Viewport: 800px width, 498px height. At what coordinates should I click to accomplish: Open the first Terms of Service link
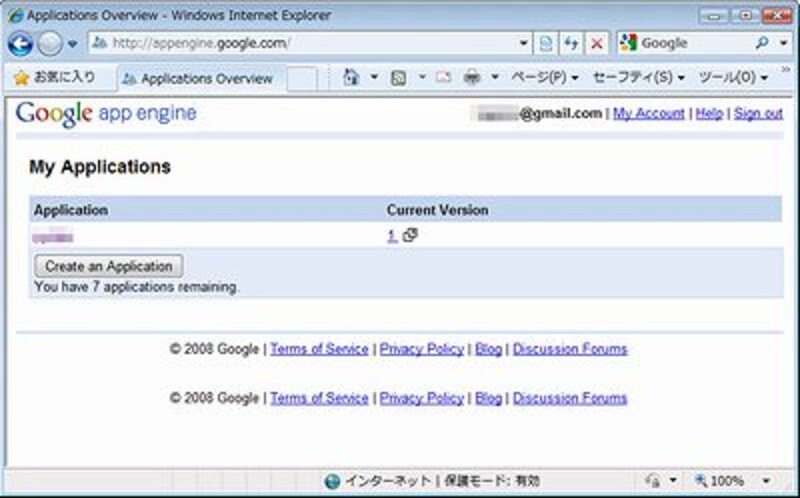point(319,350)
